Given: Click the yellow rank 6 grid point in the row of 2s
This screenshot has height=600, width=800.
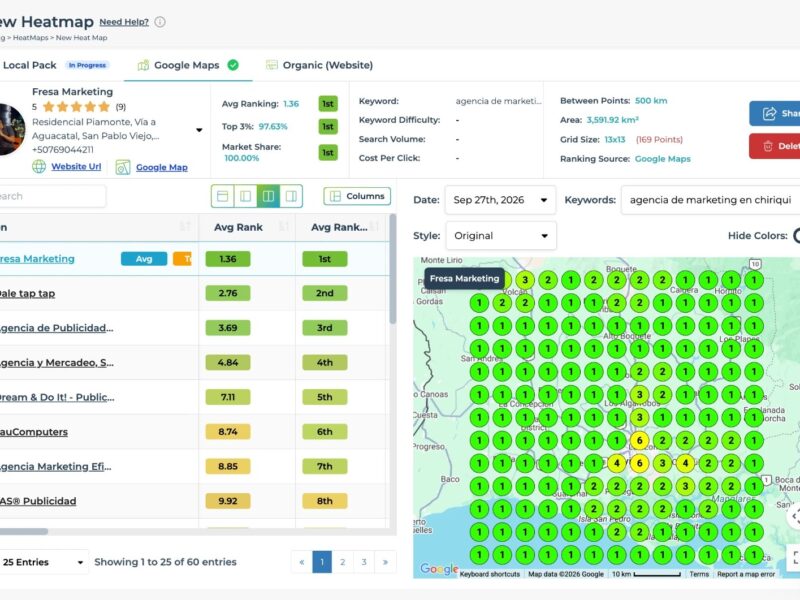Looking at the screenshot, I should 639,440.
